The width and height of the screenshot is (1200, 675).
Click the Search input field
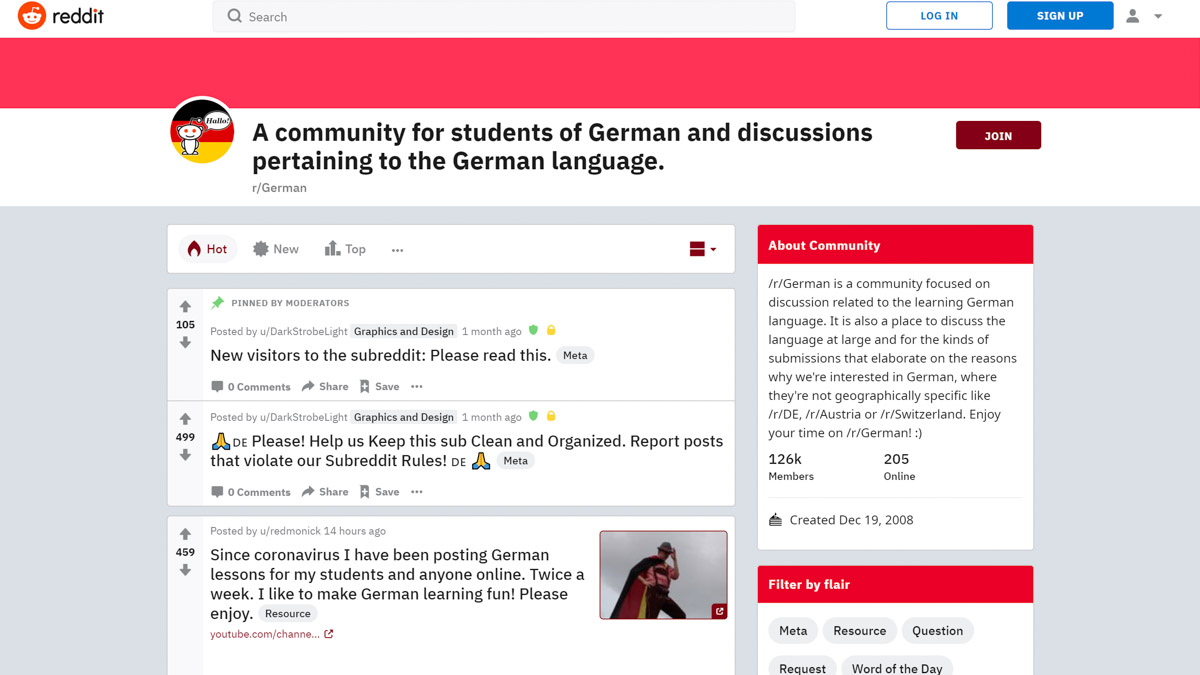tap(504, 16)
